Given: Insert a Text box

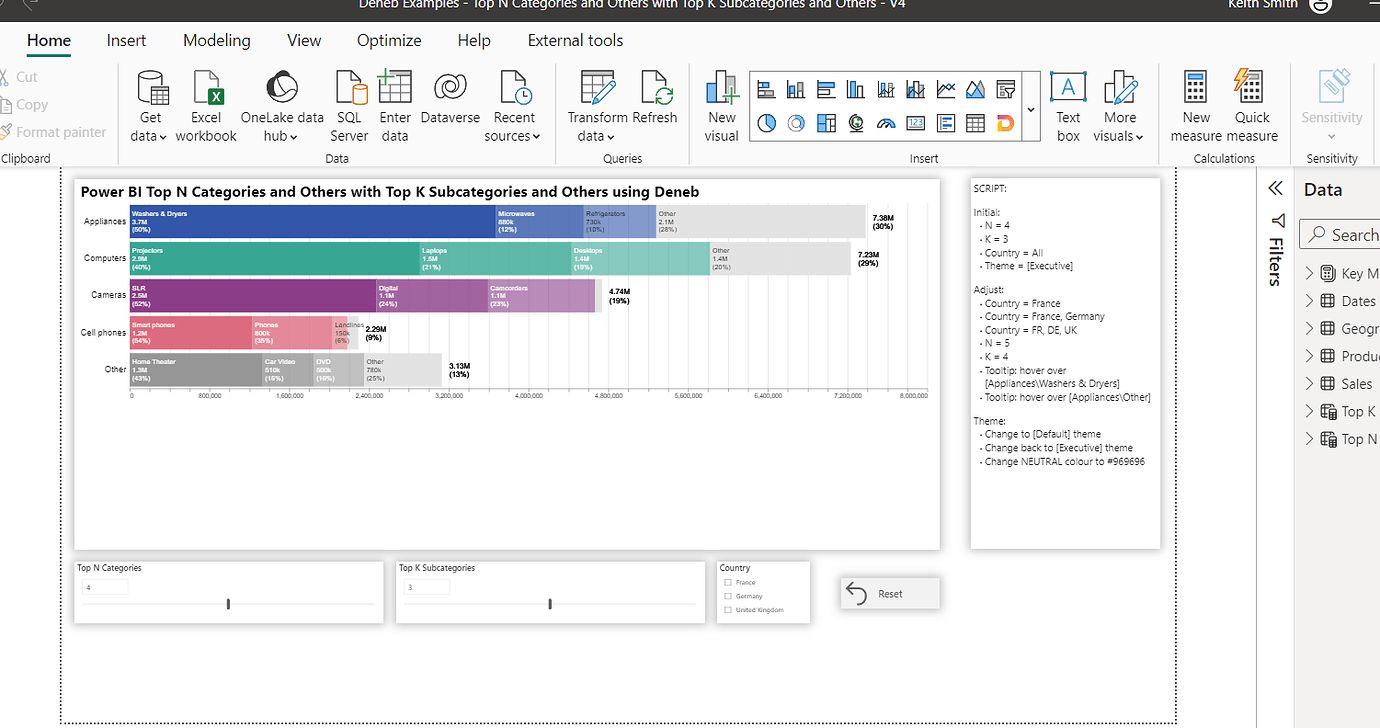Looking at the screenshot, I should [1068, 89].
